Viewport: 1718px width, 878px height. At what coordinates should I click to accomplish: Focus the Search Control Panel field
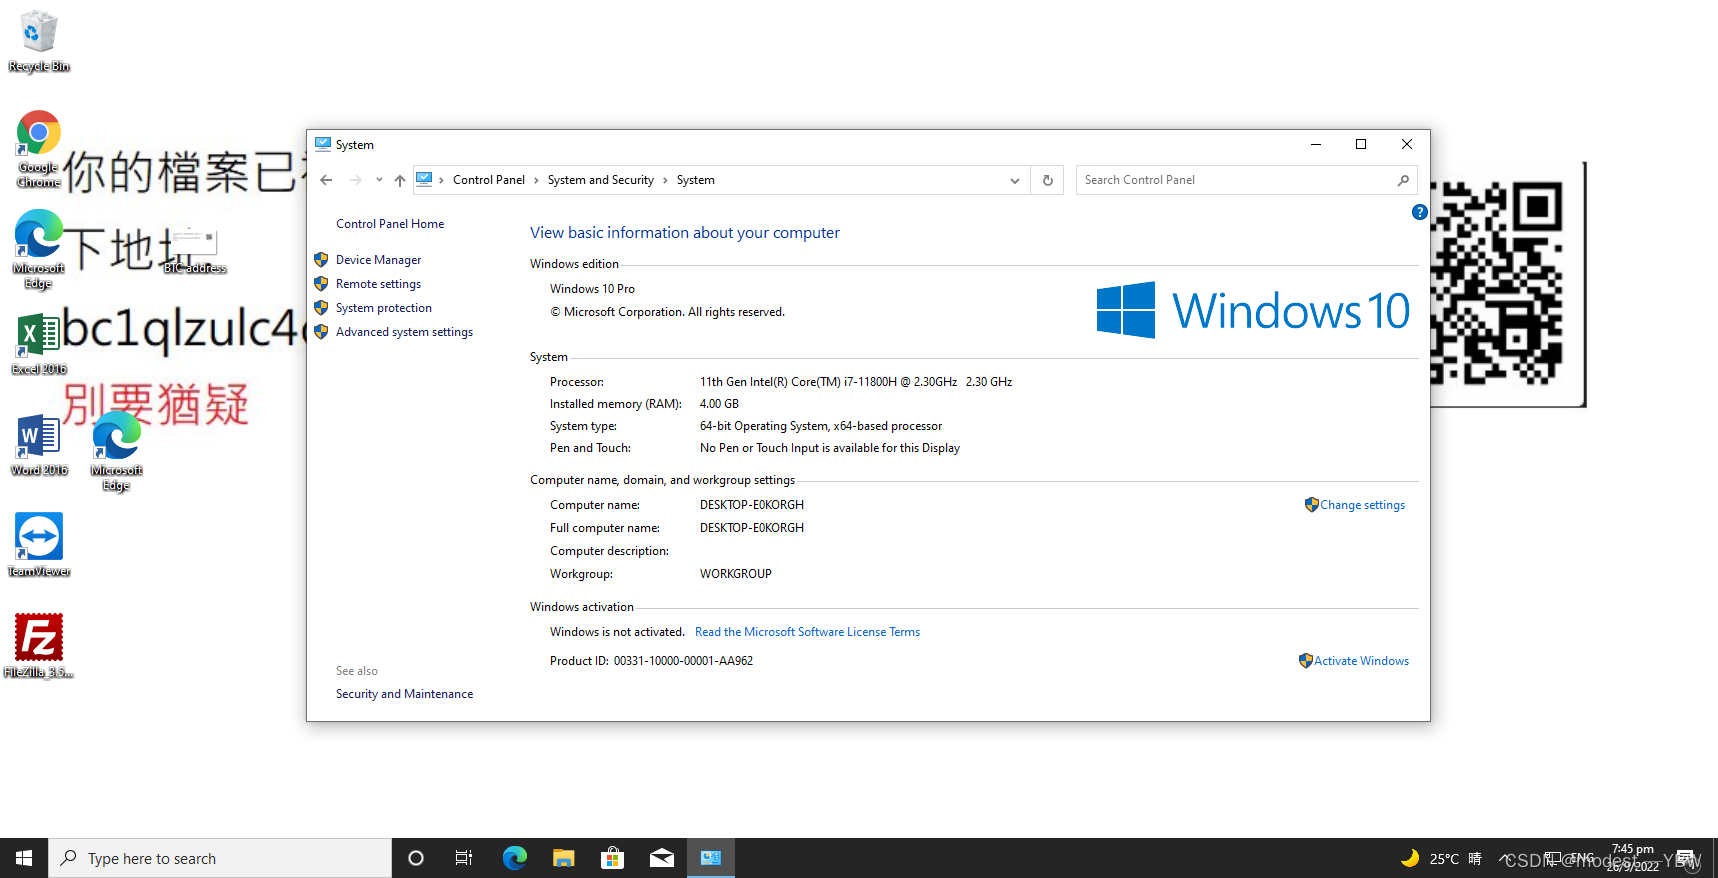1246,180
